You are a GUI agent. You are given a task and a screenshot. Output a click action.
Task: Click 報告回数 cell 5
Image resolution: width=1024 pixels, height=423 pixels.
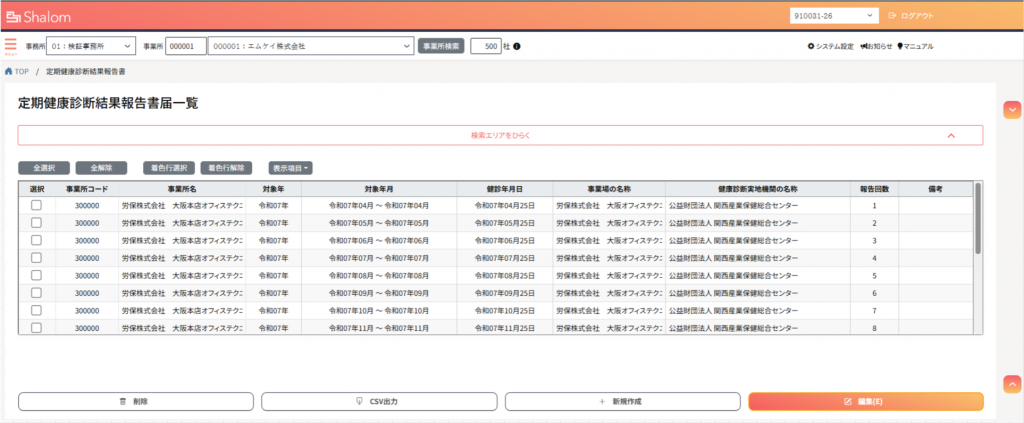click(x=874, y=275)
